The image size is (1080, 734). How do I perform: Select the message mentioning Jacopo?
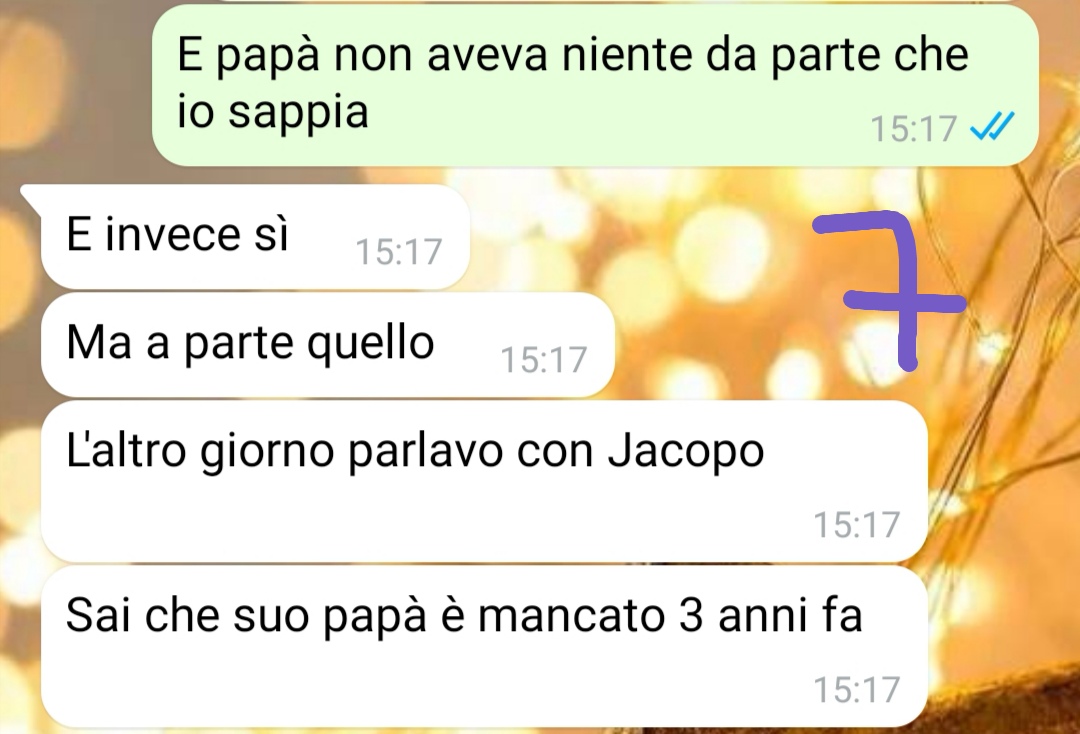click(x=485, y=481)
